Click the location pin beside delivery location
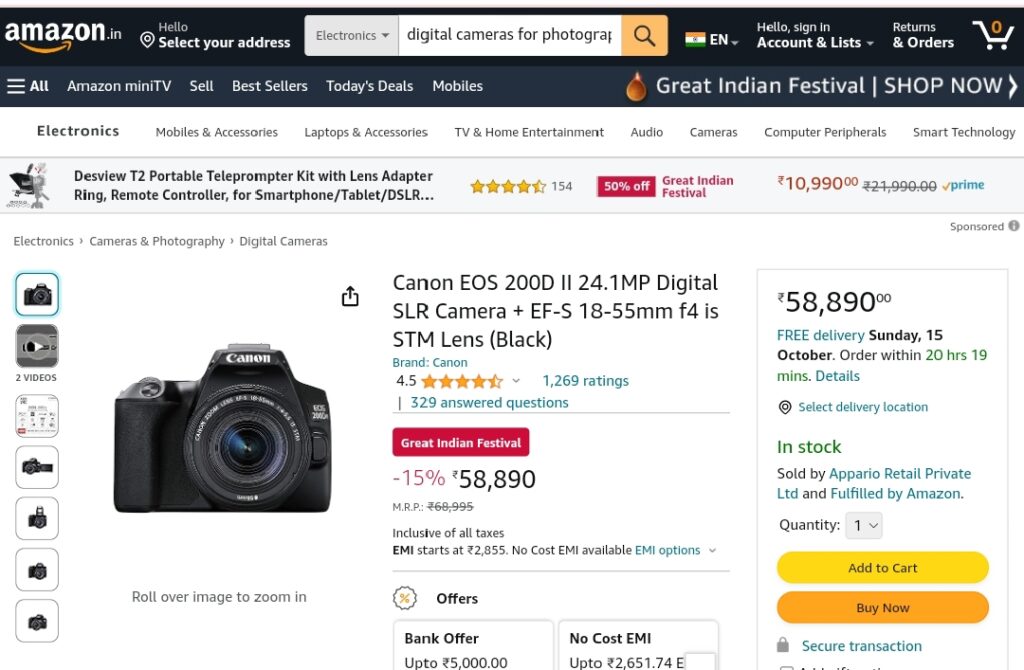Viewport: 1024px width, 670px height. click(x=785, y=407)
